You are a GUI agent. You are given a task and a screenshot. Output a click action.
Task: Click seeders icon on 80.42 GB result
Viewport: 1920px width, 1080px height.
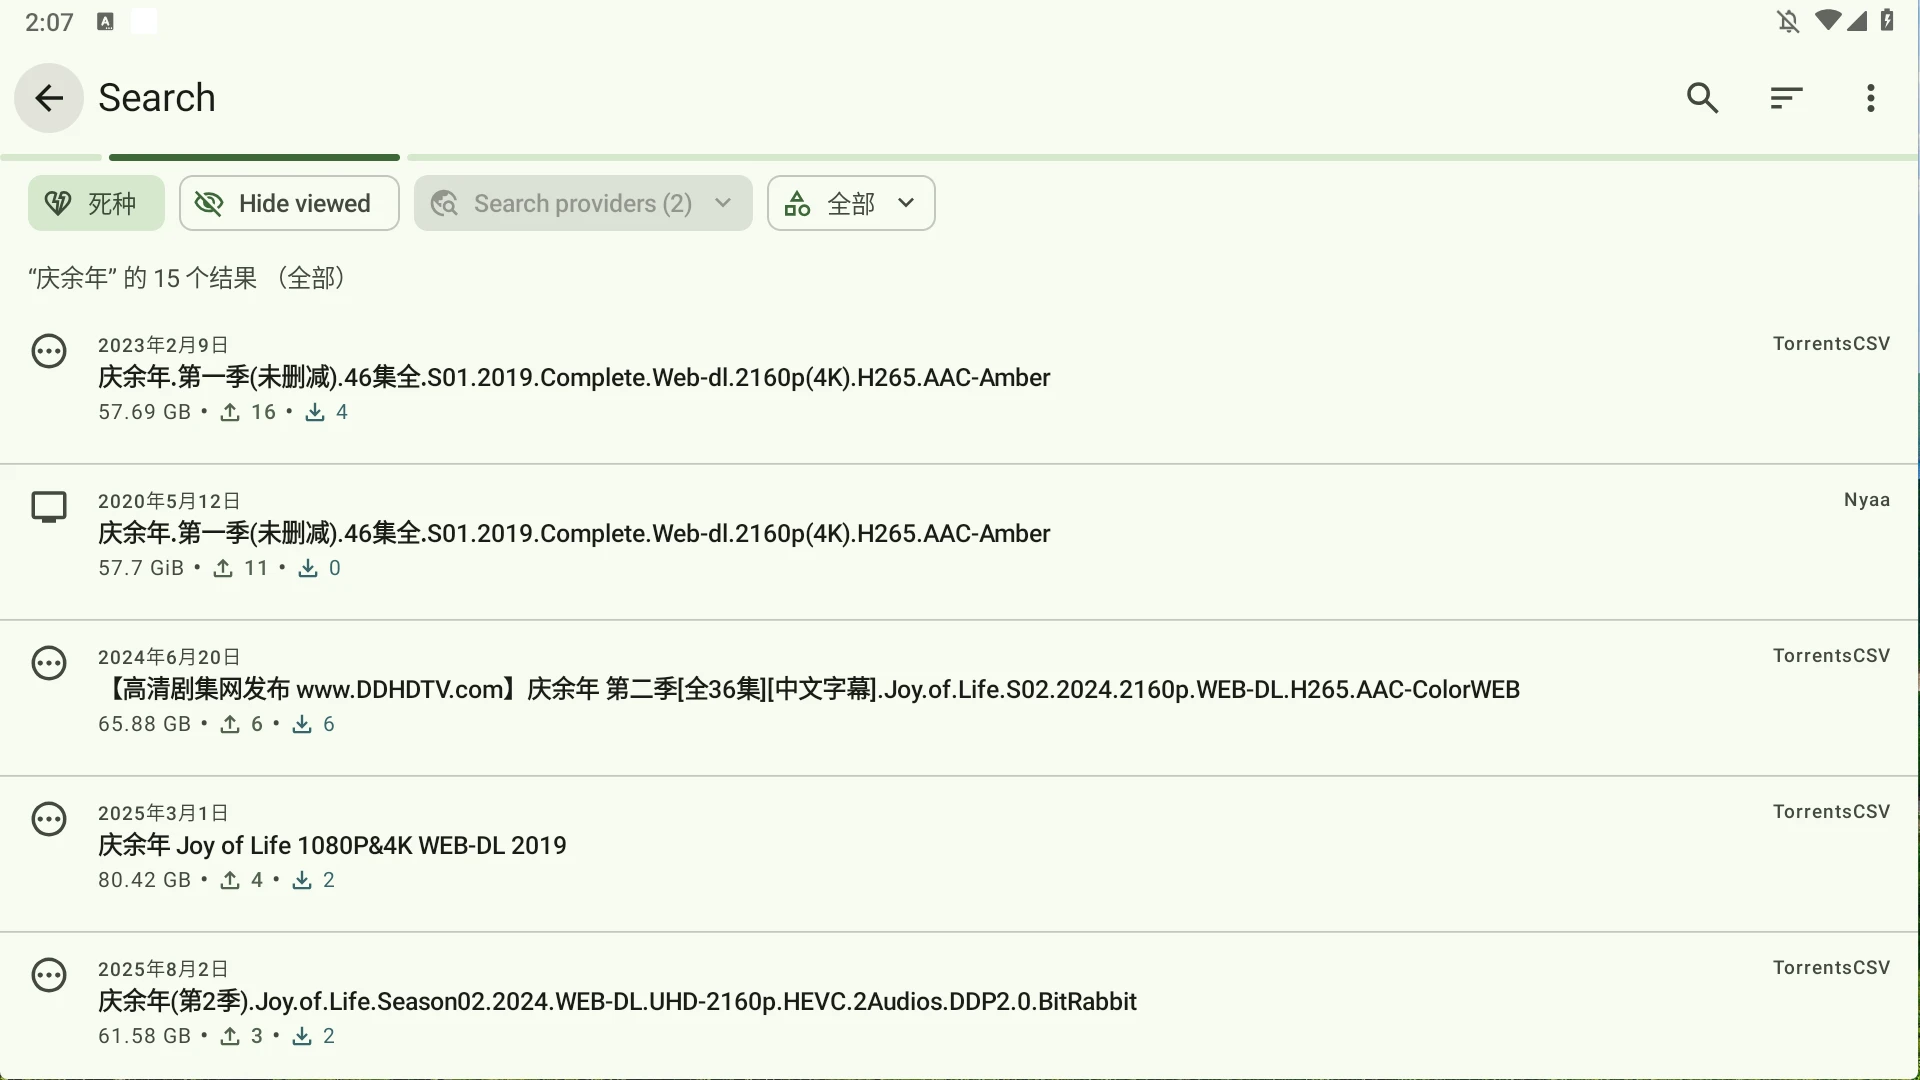(230, 880)
